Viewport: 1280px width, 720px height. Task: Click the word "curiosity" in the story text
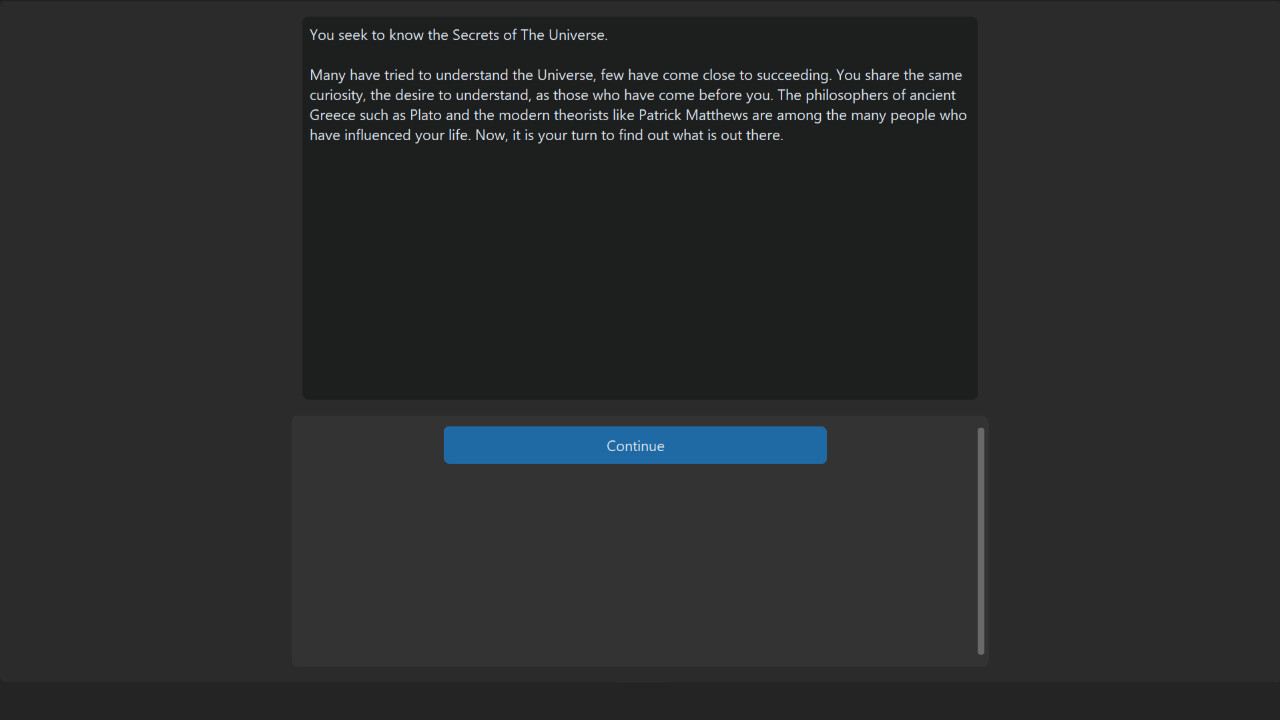click(x=338, y=96)
